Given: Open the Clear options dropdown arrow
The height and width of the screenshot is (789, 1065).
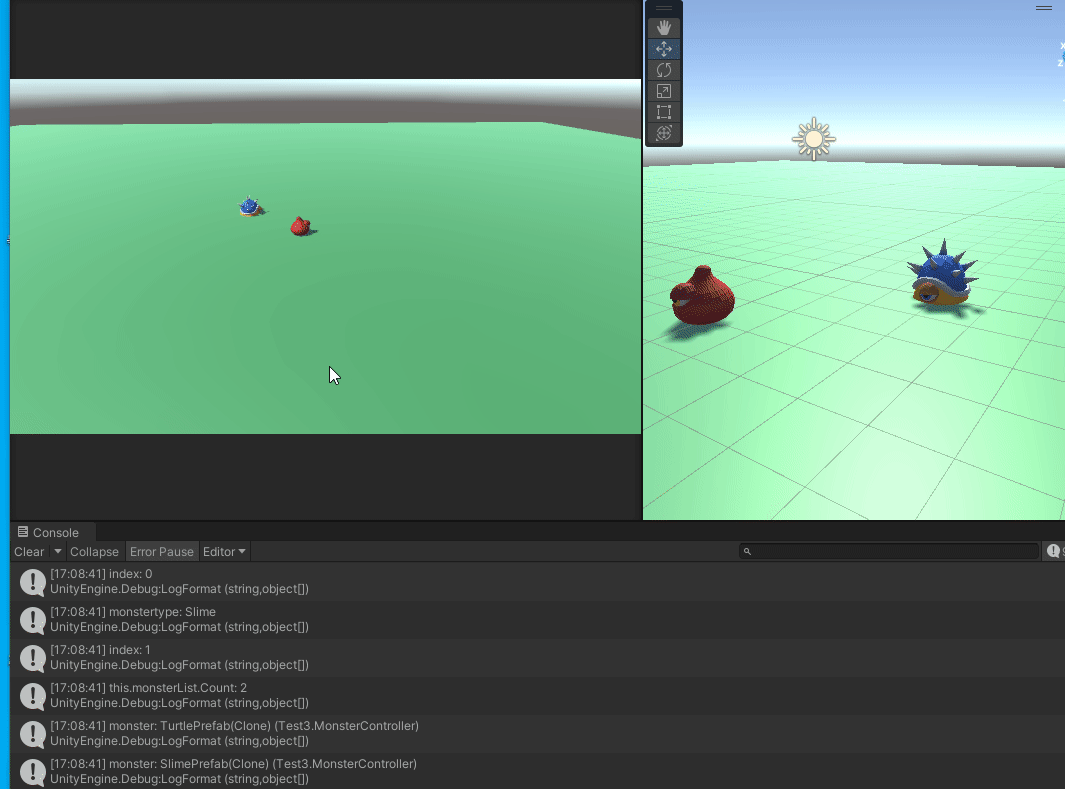Looking at the screenshot, I should [58, 552].
